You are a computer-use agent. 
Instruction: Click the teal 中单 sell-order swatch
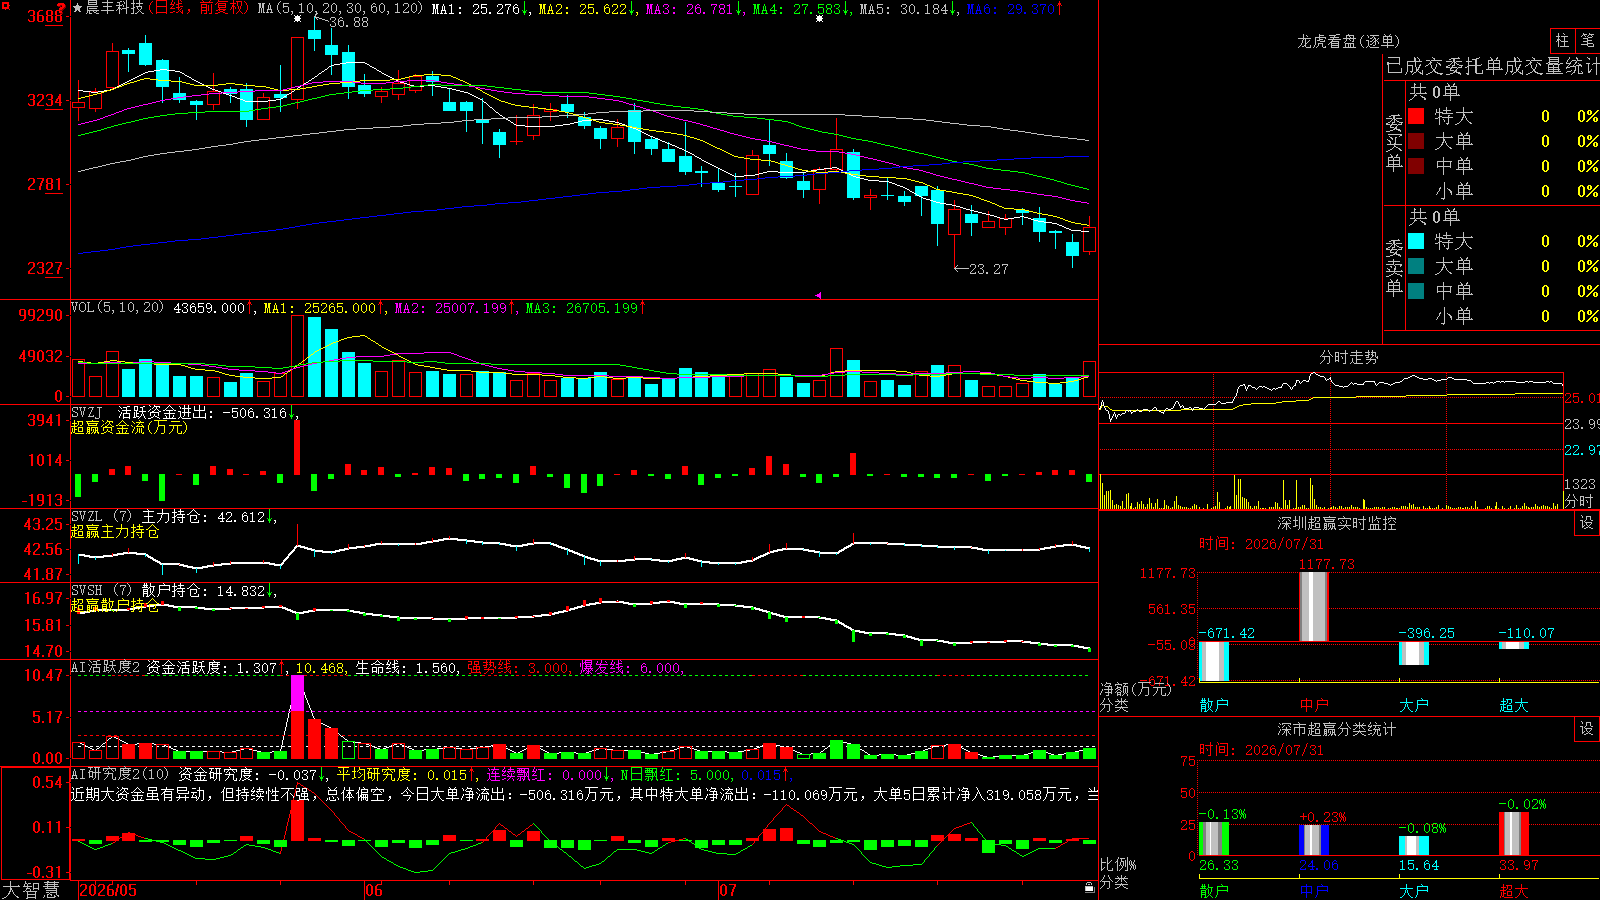coord(1416,291)
